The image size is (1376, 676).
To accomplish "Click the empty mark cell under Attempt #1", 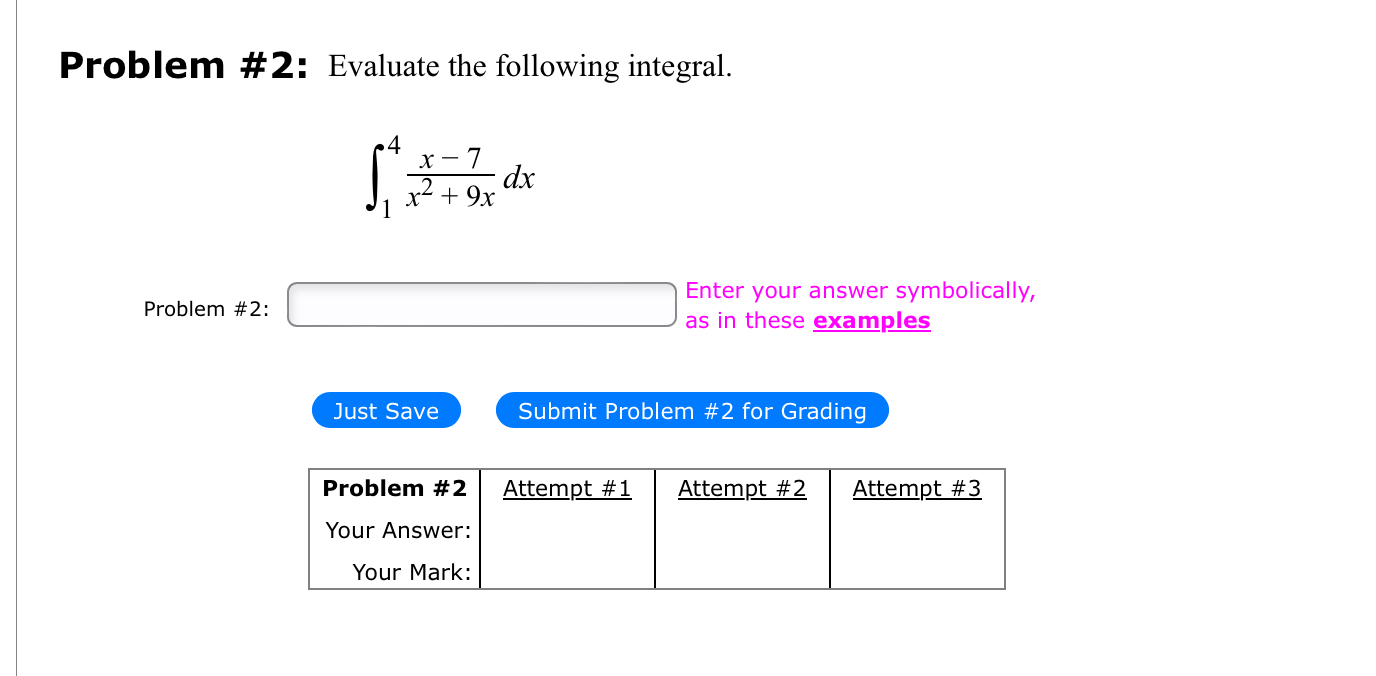I will click(567, 571).
